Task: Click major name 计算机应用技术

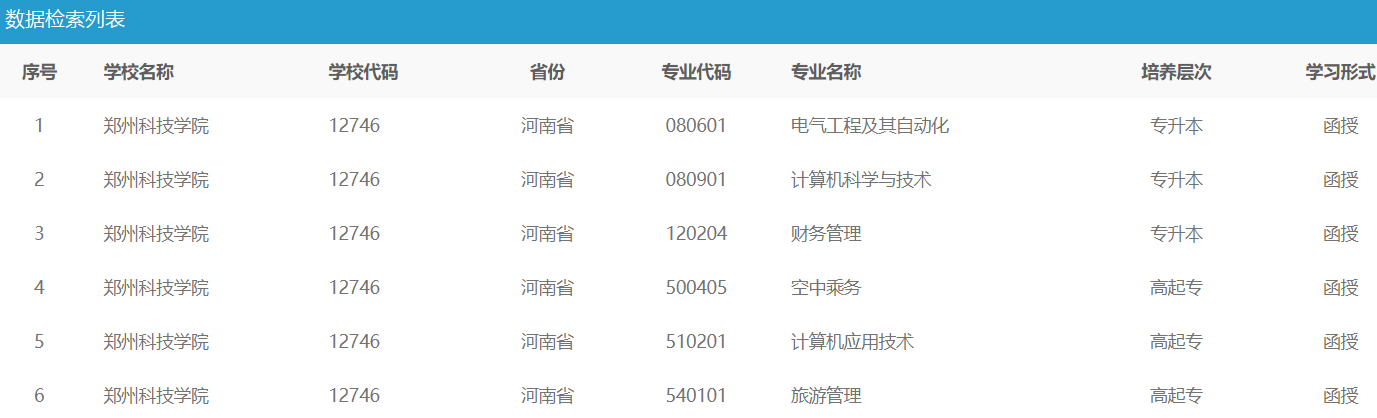Action: pyautogui.click(x=852, y=342)
